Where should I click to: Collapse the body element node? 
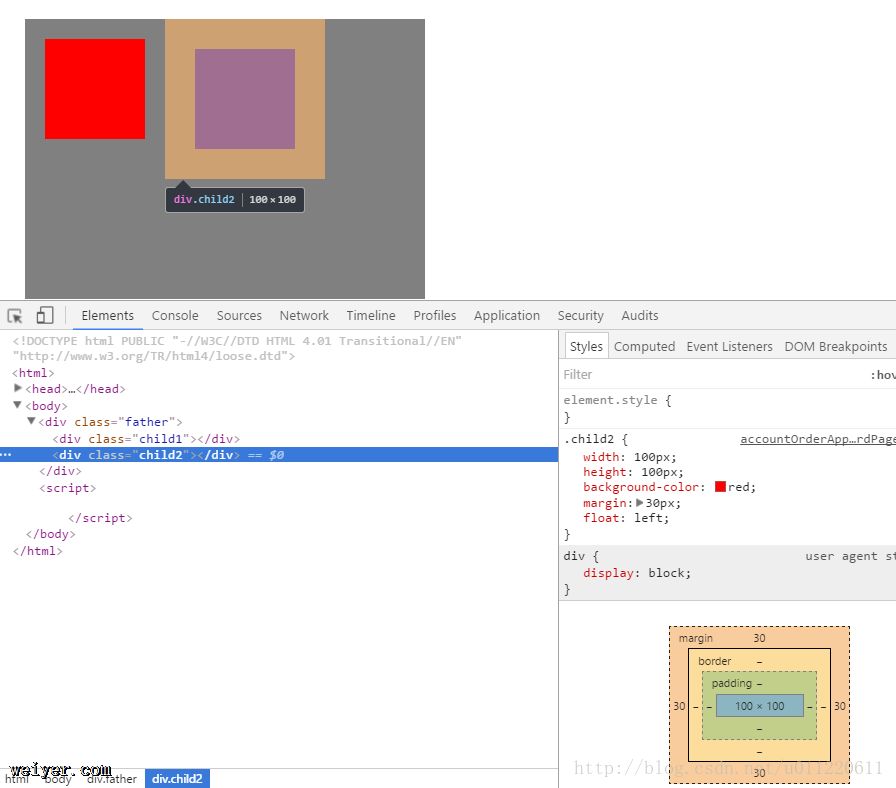click(18, 405)
